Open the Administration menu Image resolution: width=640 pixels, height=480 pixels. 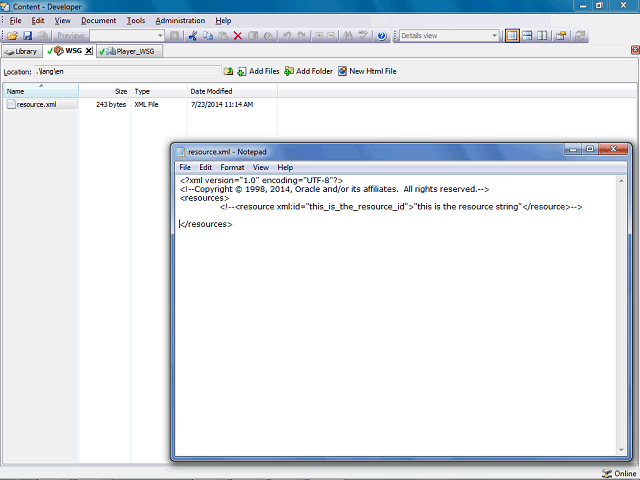(x=180, y=20)
